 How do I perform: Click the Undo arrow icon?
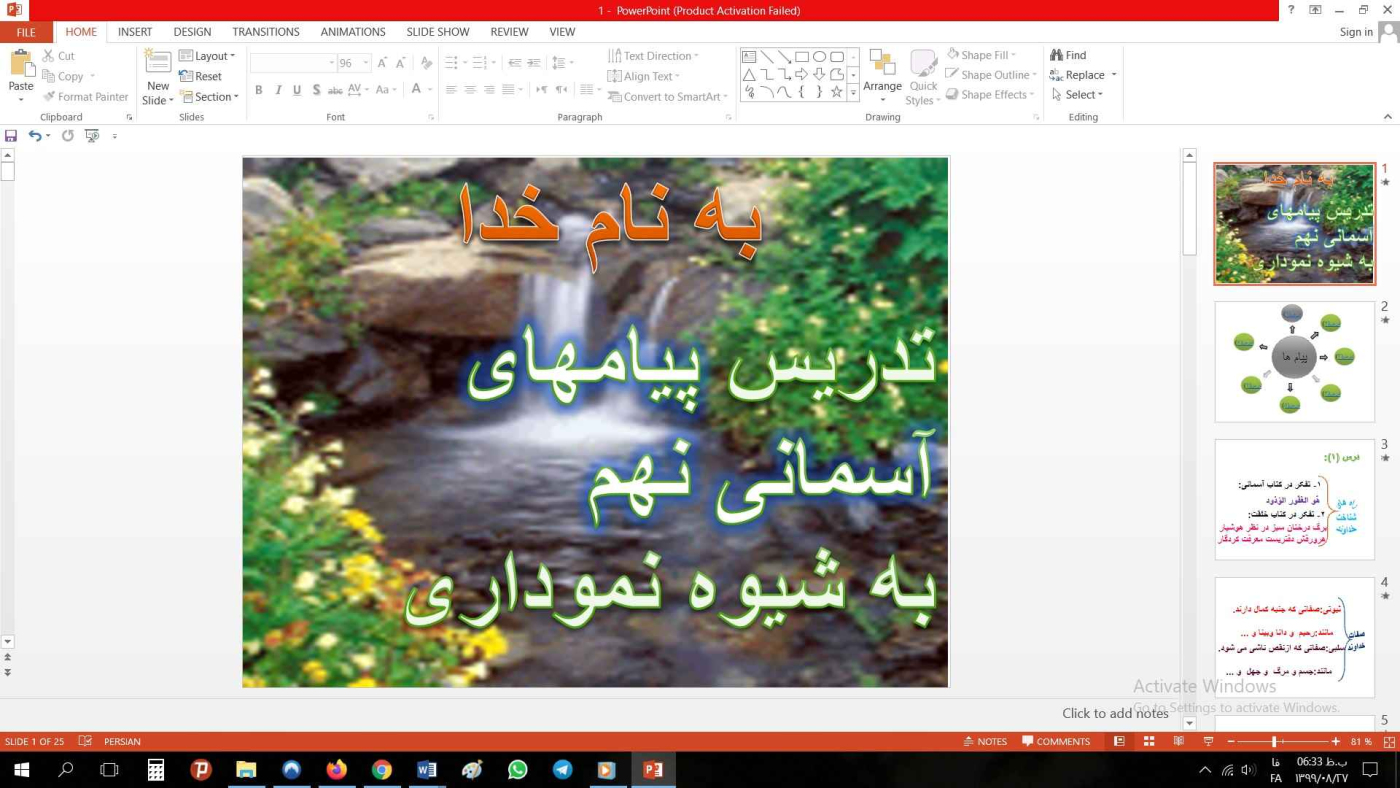pos(35,136)
